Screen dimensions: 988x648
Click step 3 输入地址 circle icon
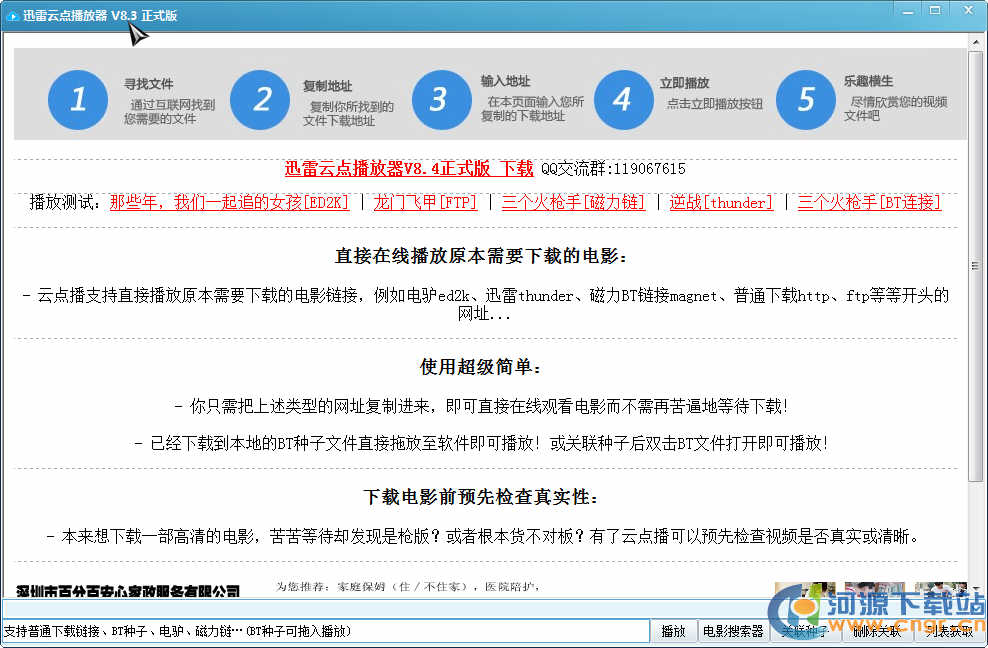[442, 100]
